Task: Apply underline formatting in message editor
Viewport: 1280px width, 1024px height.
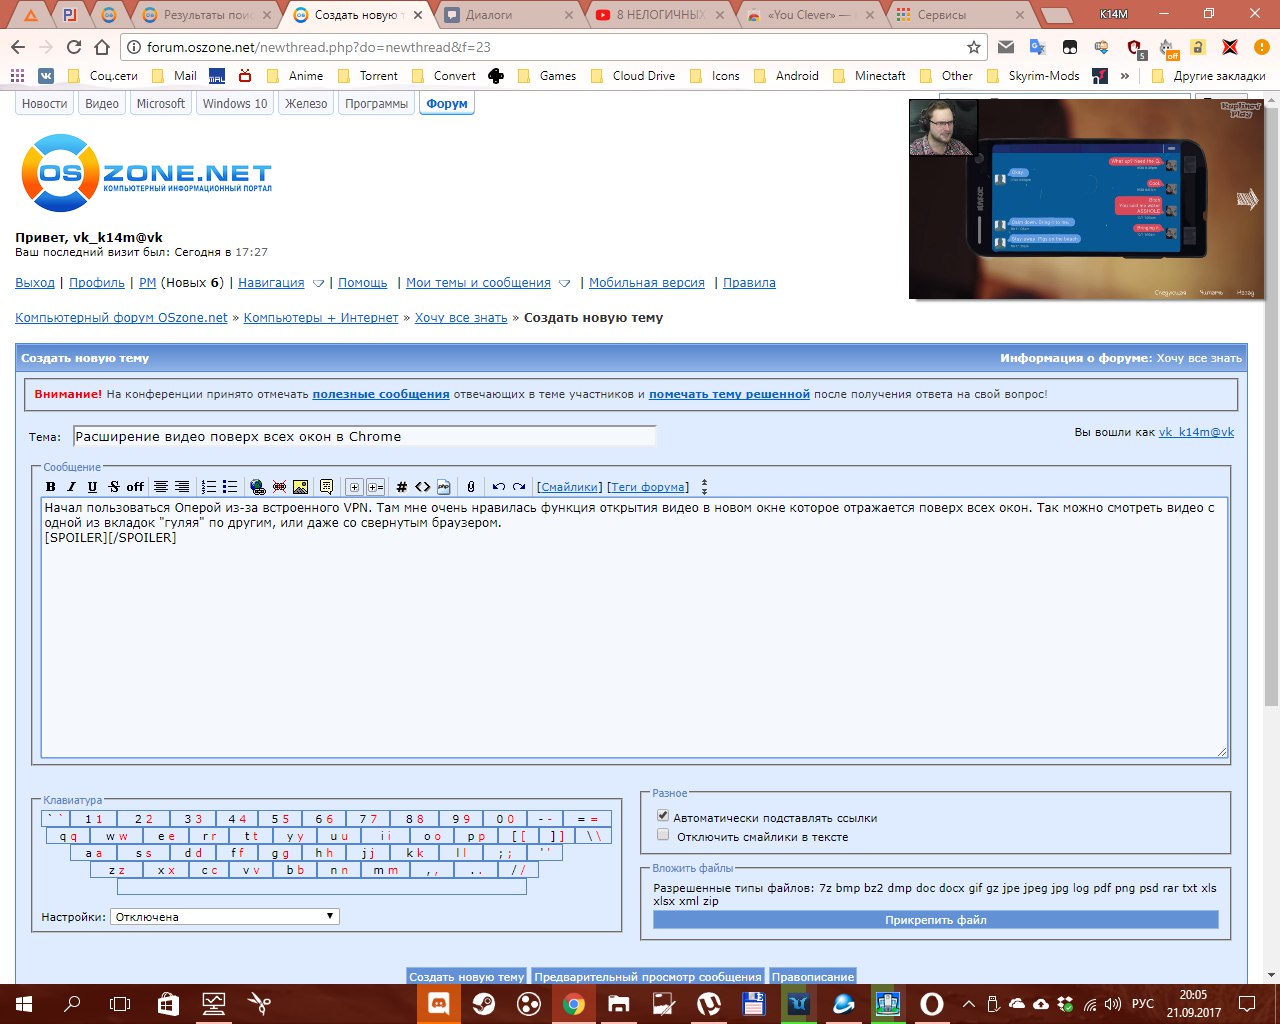Action: (x=92, y=487)
